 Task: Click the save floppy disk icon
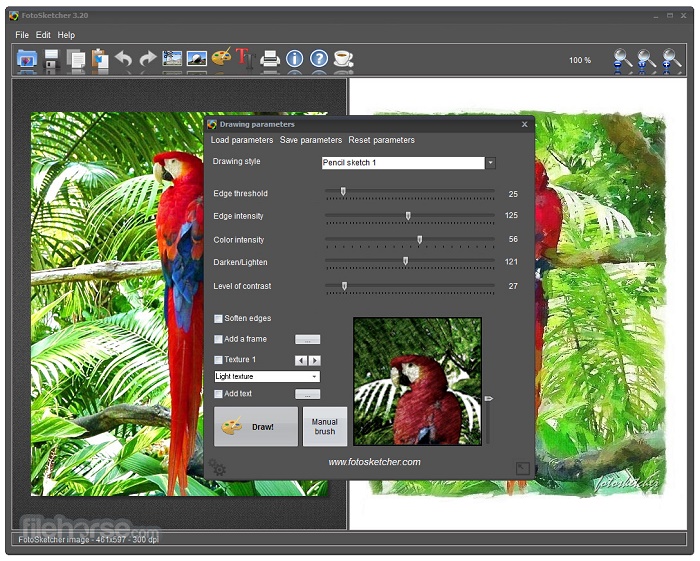point(52,60)
